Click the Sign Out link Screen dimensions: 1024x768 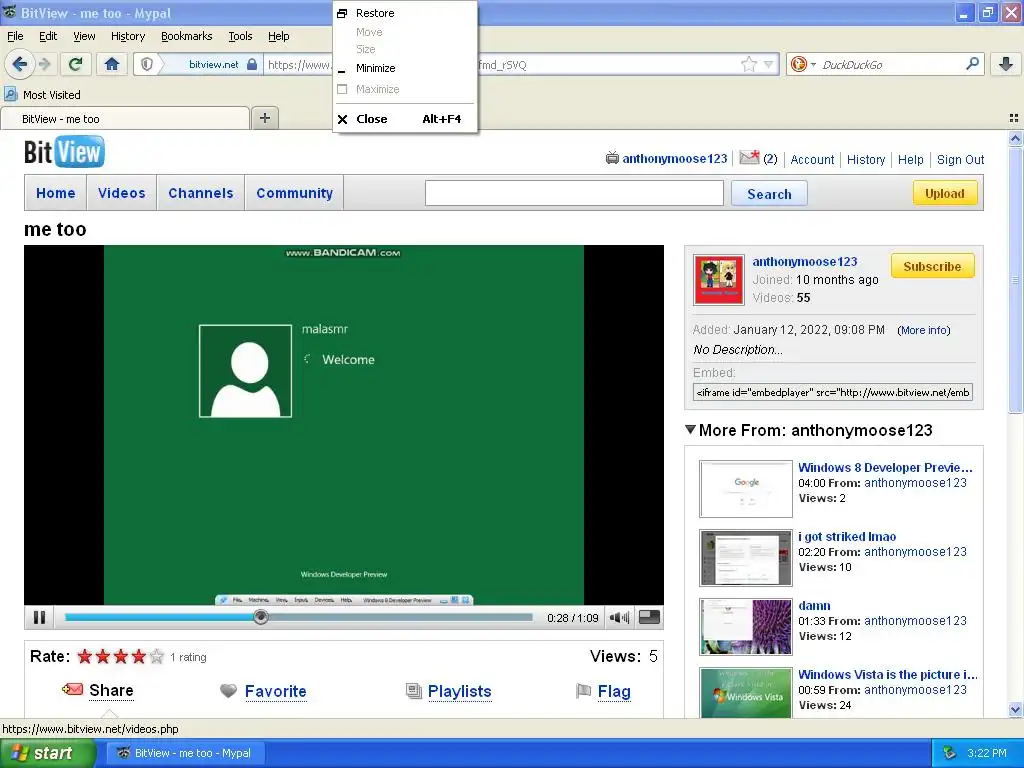pos(960,159)
